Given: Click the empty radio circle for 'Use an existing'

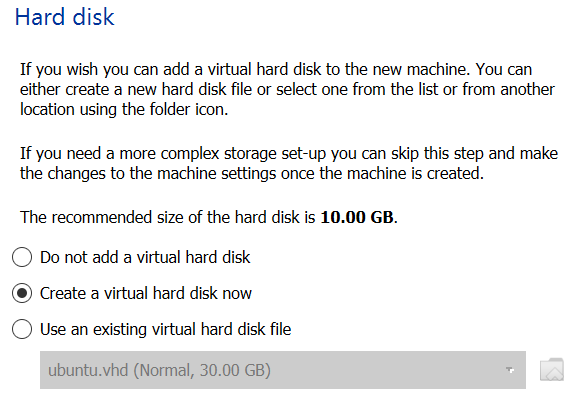Looking at the screenshot, I should [22, 329].
